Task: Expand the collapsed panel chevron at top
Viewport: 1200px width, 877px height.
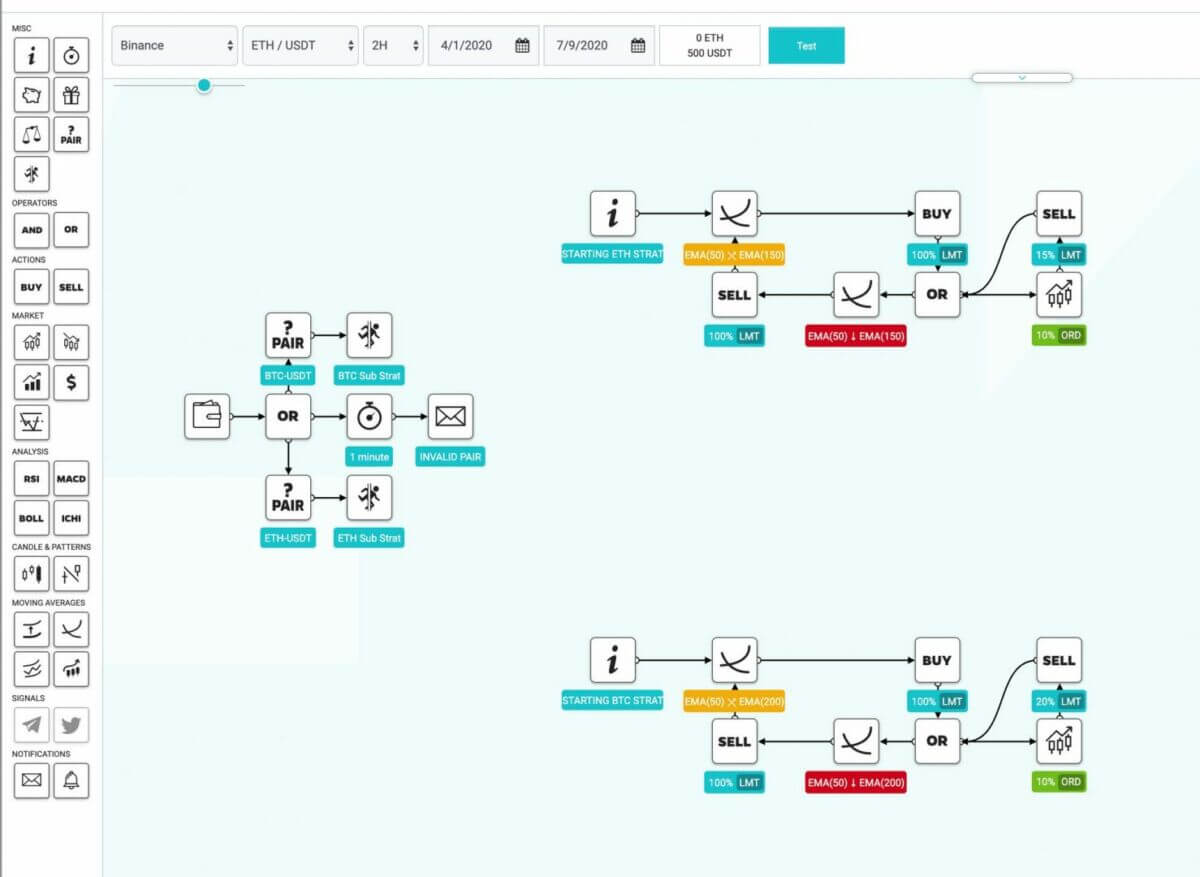Action: click(x=1021, y=77)
